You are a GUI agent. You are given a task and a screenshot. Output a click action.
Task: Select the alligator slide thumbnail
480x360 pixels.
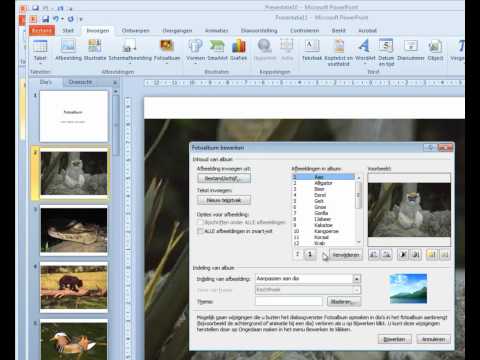pyautogui.click(x=74, y=230)
